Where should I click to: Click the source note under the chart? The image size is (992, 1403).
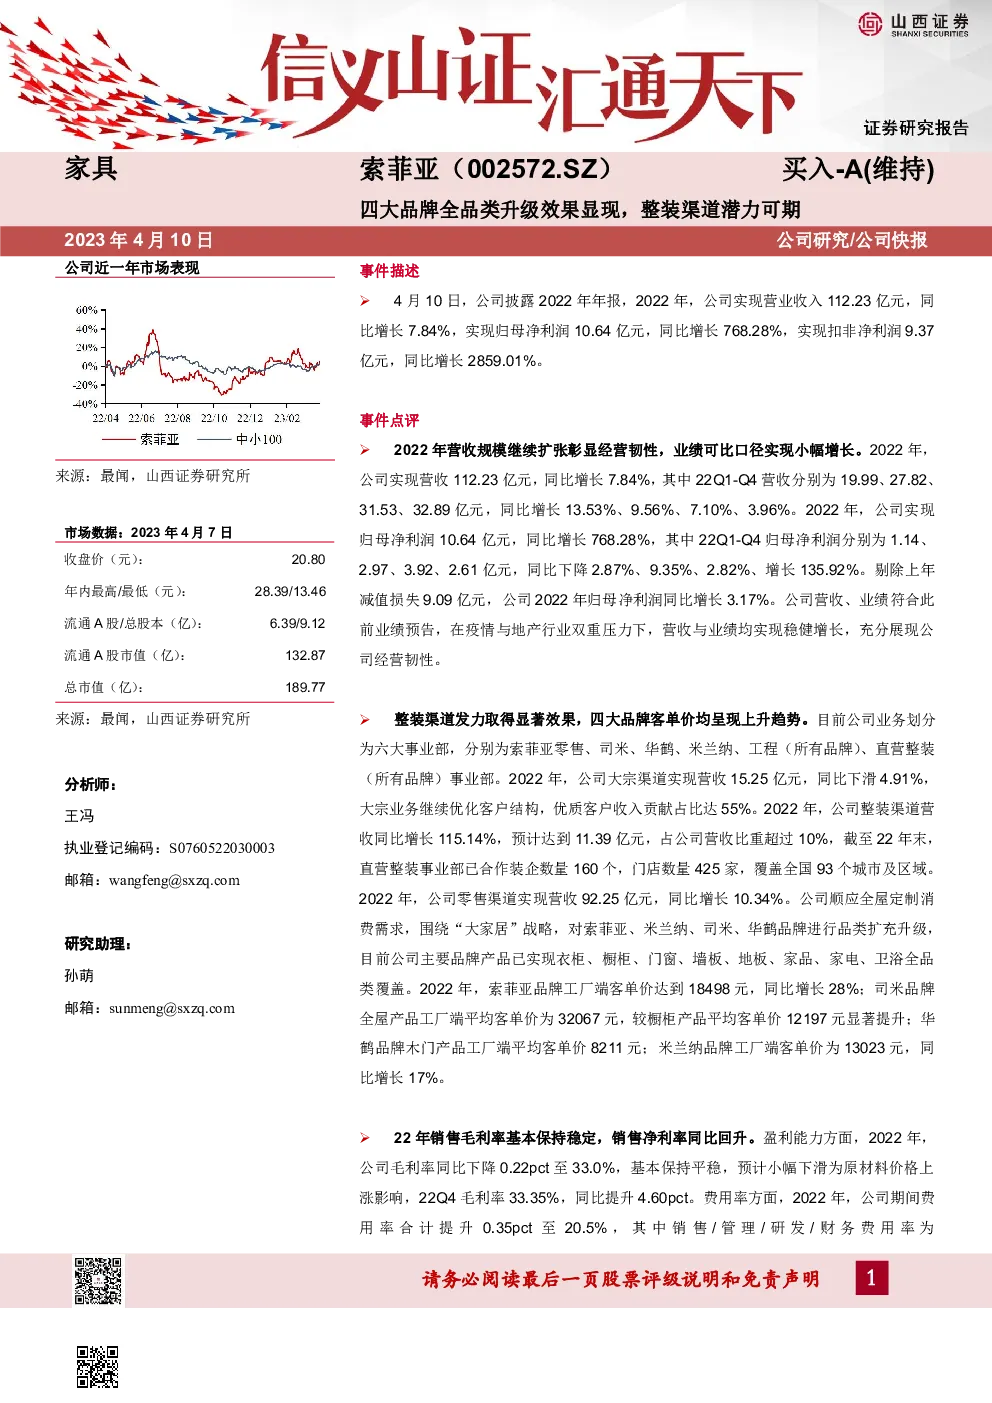point(153,476)
